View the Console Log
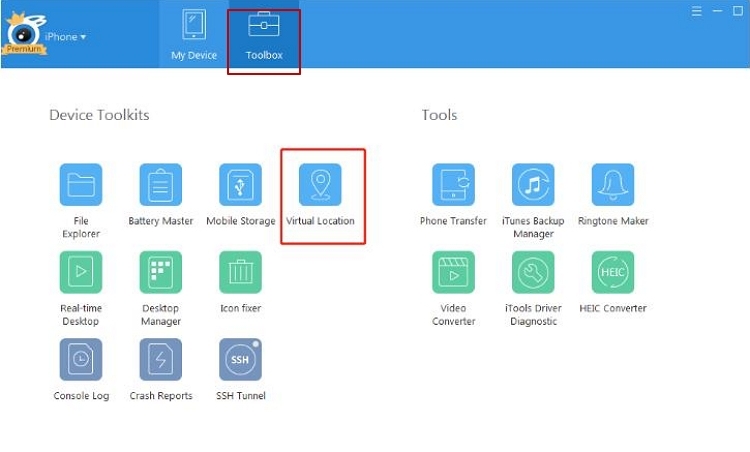 point(80,359)
